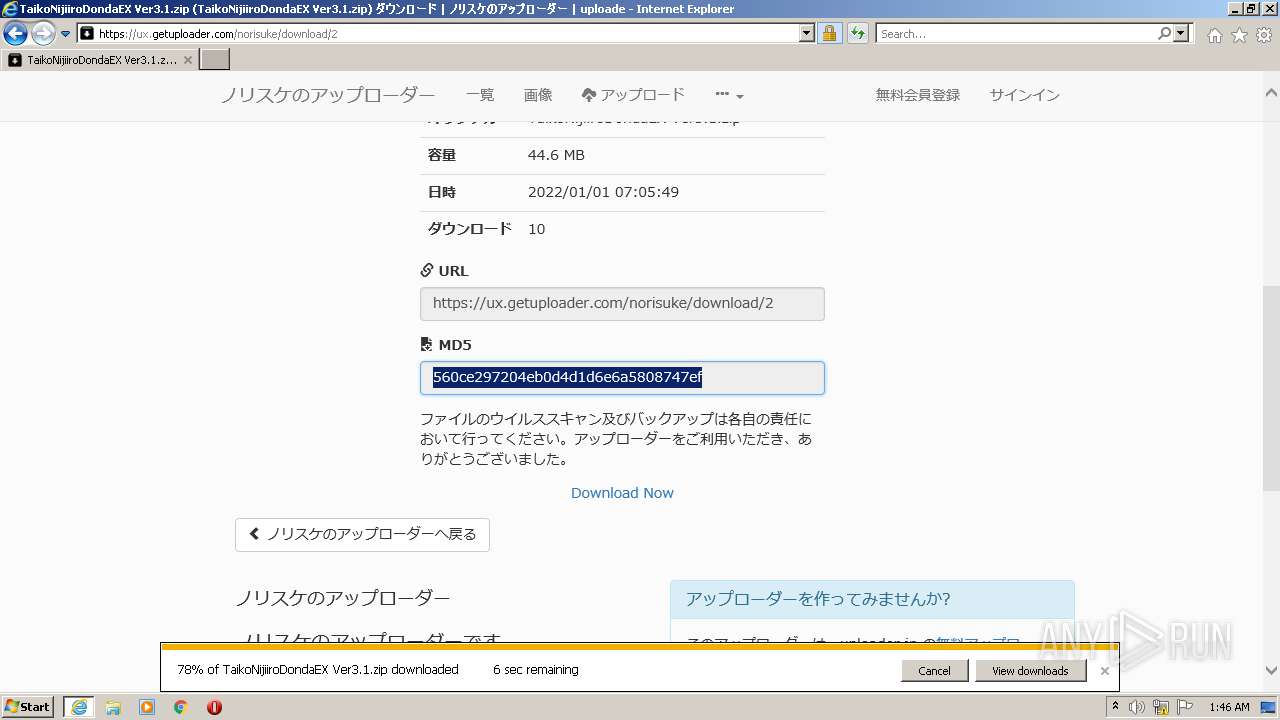Image resolution: width=1280 pixels, height=720 pixels.
Task: Open the アップロード menu item
Action: [x=633, y=95]
